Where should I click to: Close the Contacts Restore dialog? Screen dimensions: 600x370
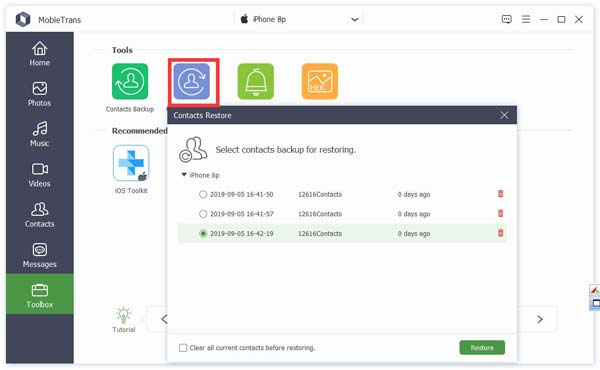[x=504, y=115]
